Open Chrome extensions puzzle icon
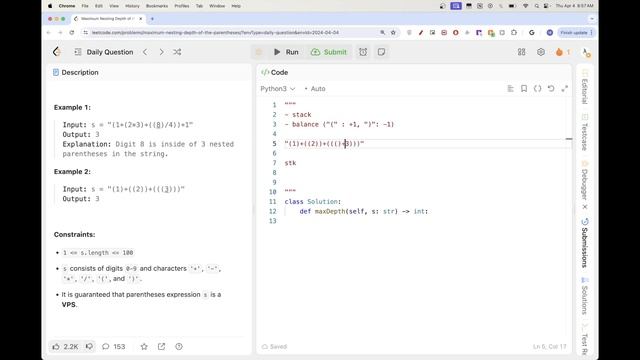This screenshot has width=640, height=360. click(x=514, y=32)
